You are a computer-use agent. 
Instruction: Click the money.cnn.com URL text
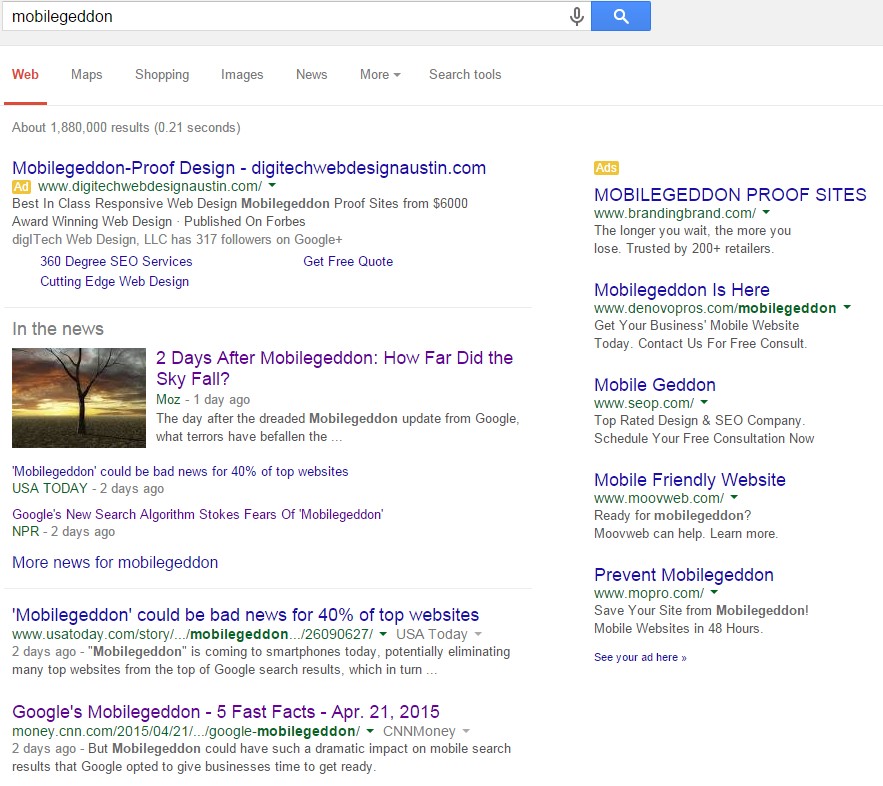(186, 731)
